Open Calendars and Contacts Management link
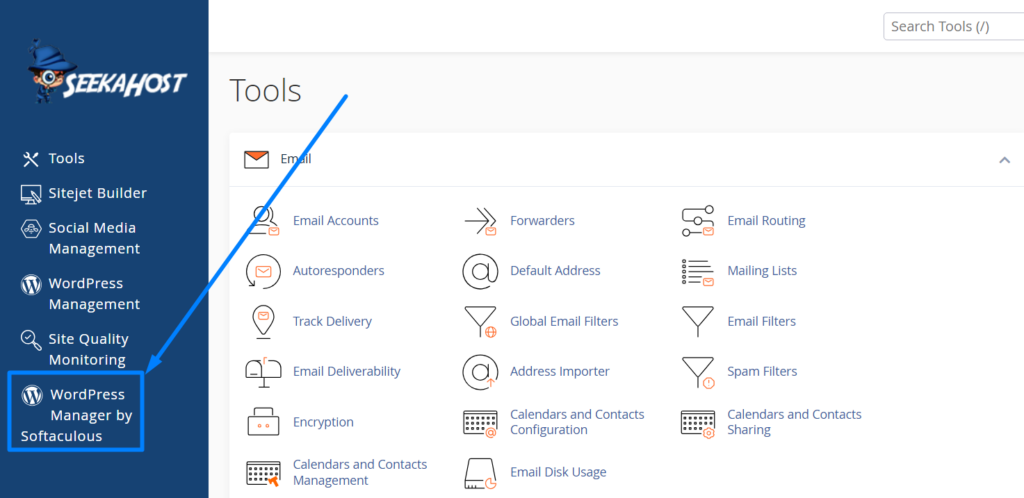Image resolution: width=1024 pixels, height=498 pixels. click(x=360, y=473)
